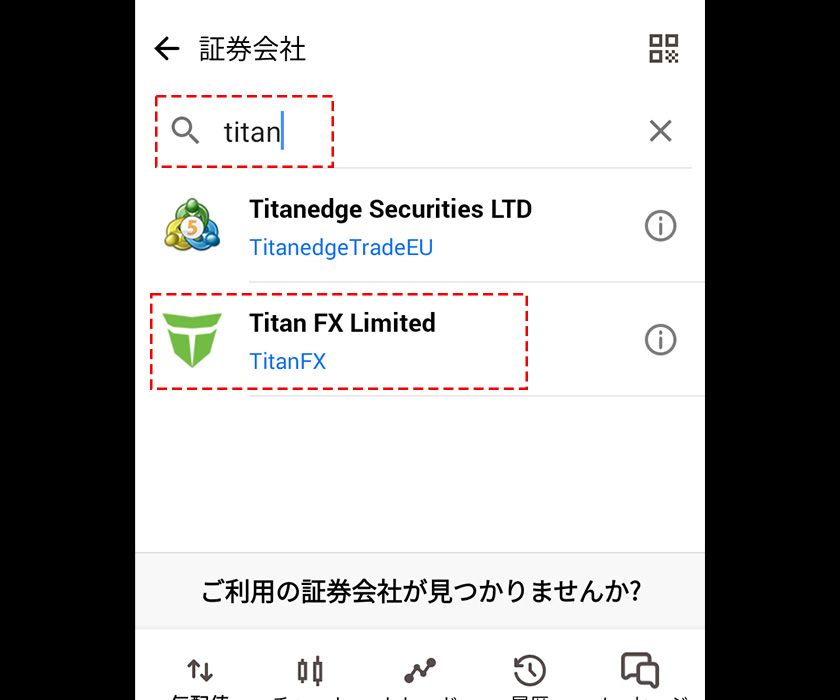This screenshot has width=840, height=700.
Task: Go back using the arrow icon
Action: click(x=167, y=49)
